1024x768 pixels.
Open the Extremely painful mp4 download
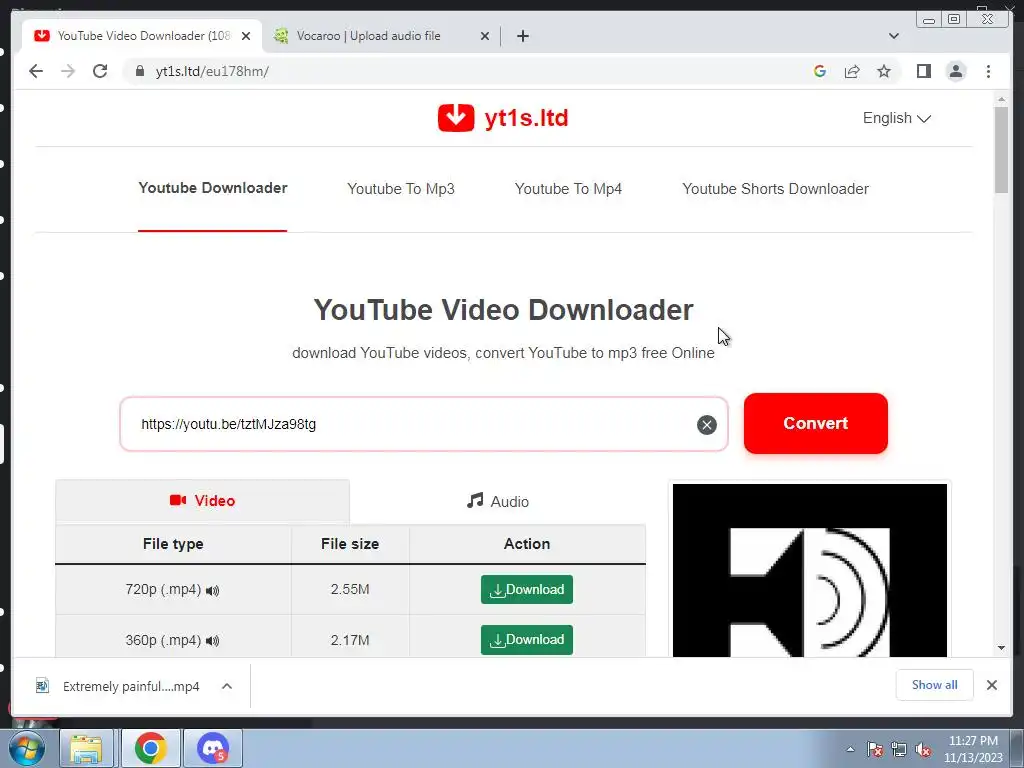[131, 686]
